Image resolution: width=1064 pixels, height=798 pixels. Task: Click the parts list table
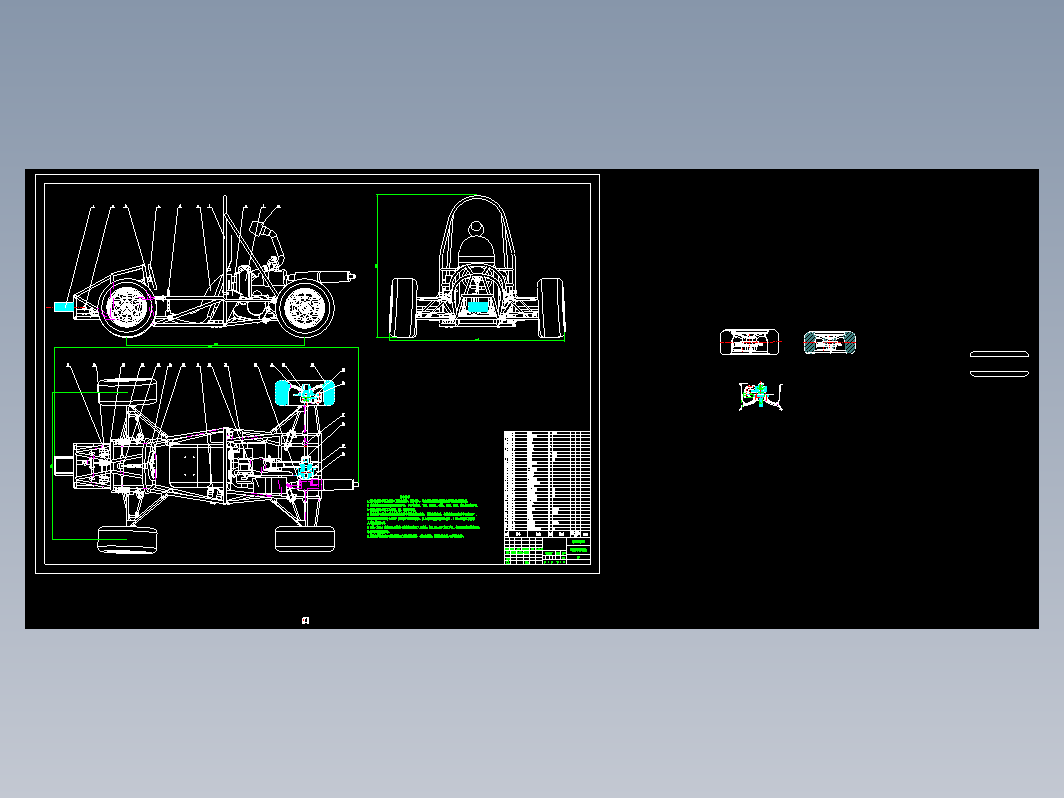547,484
